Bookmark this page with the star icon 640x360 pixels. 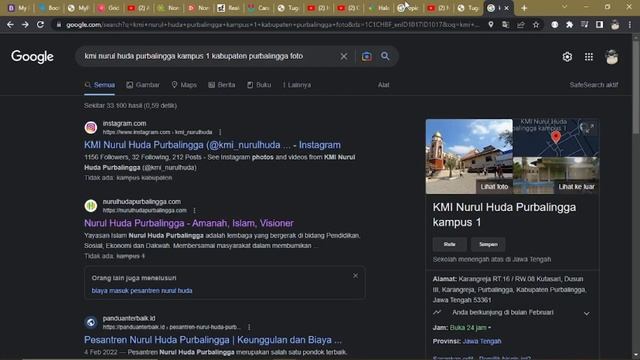[x=536, y=25]
